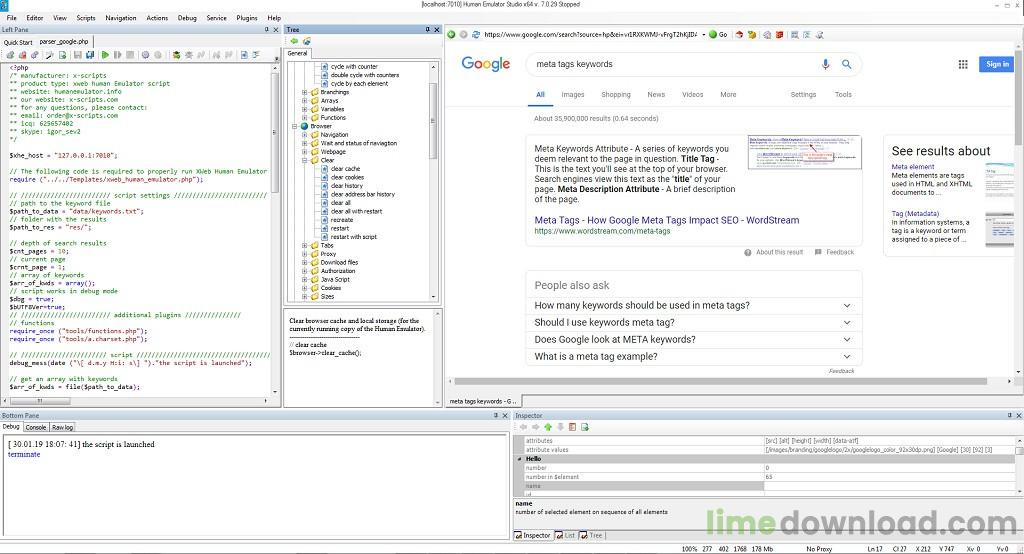The width and height of the screenshot is (1024, 554).
Task: Expand the Branchings tree folder
Action: (304, 92)
